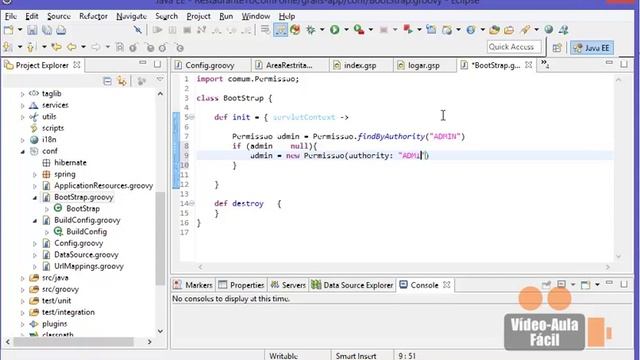Select the plugins node in tree
The image size is (640, 360).
click(54, 324)
